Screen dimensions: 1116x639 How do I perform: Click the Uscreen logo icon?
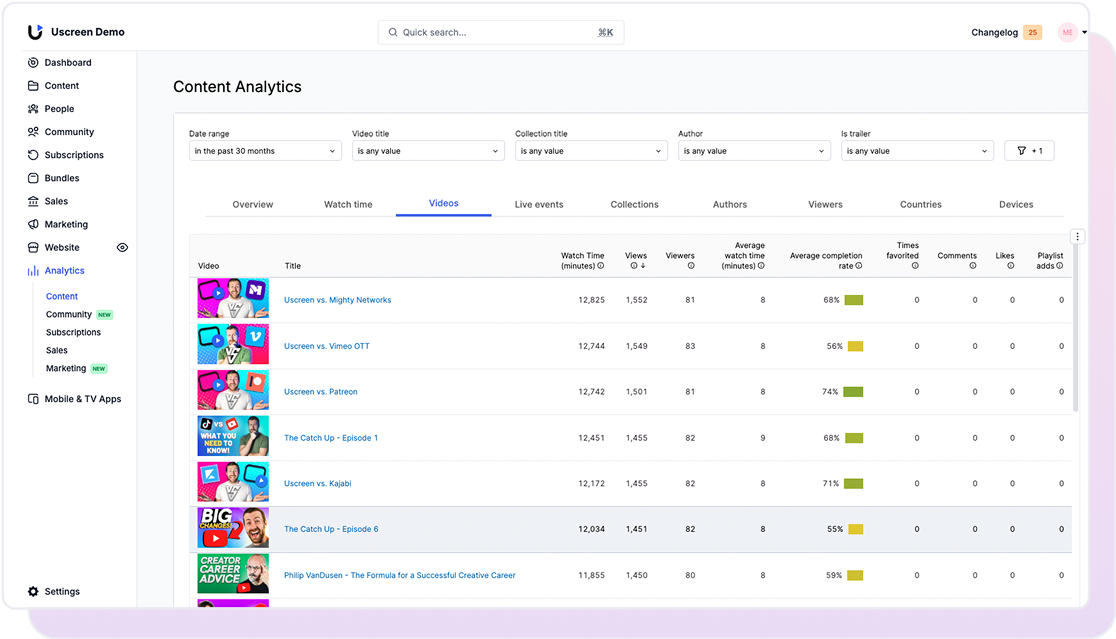pyautogui.click(x=35, y=32)
